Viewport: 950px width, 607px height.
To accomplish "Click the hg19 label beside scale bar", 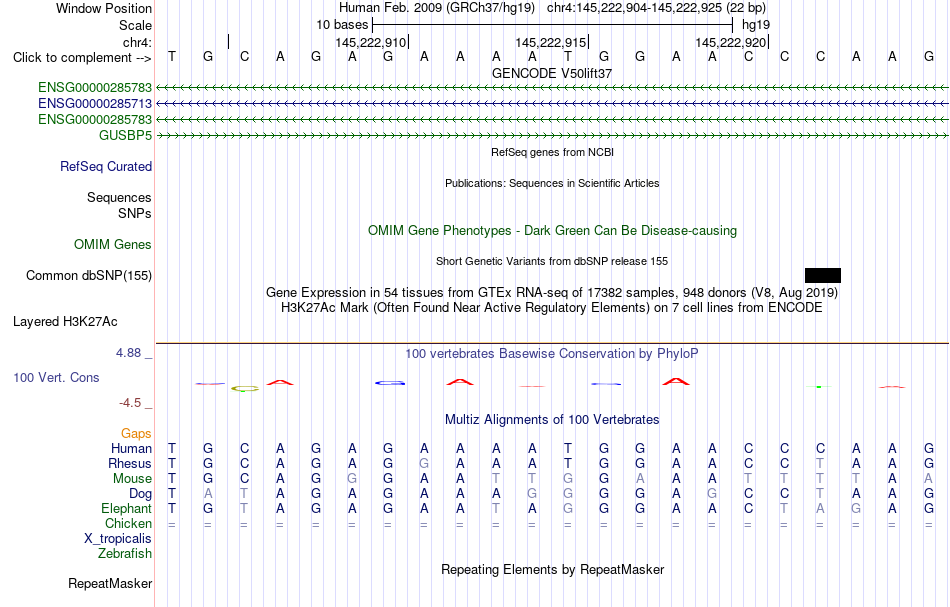I will pos(756,25).
